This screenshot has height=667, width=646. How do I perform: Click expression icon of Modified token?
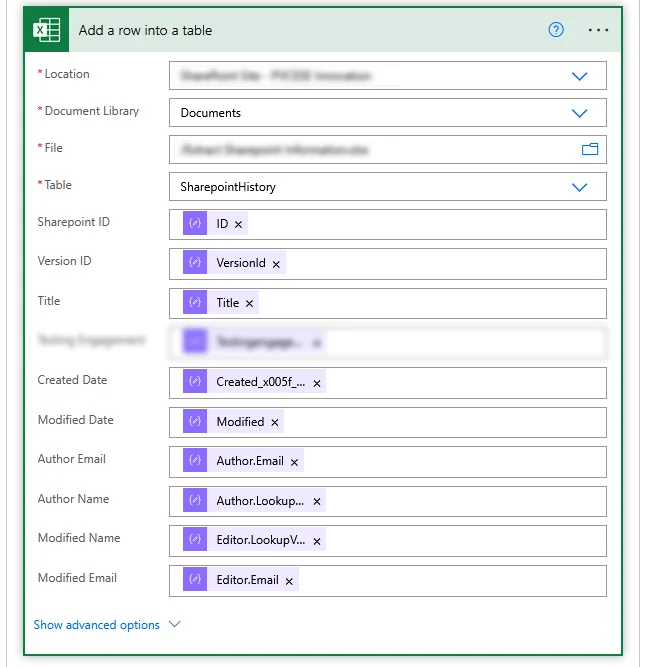tap(195, 421)
